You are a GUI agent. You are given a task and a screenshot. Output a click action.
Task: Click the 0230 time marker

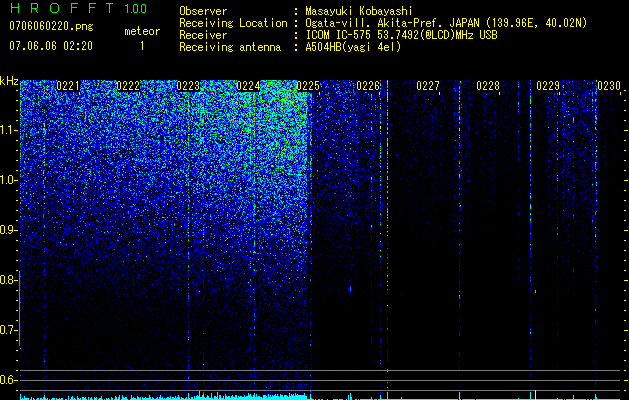[609, 86]
